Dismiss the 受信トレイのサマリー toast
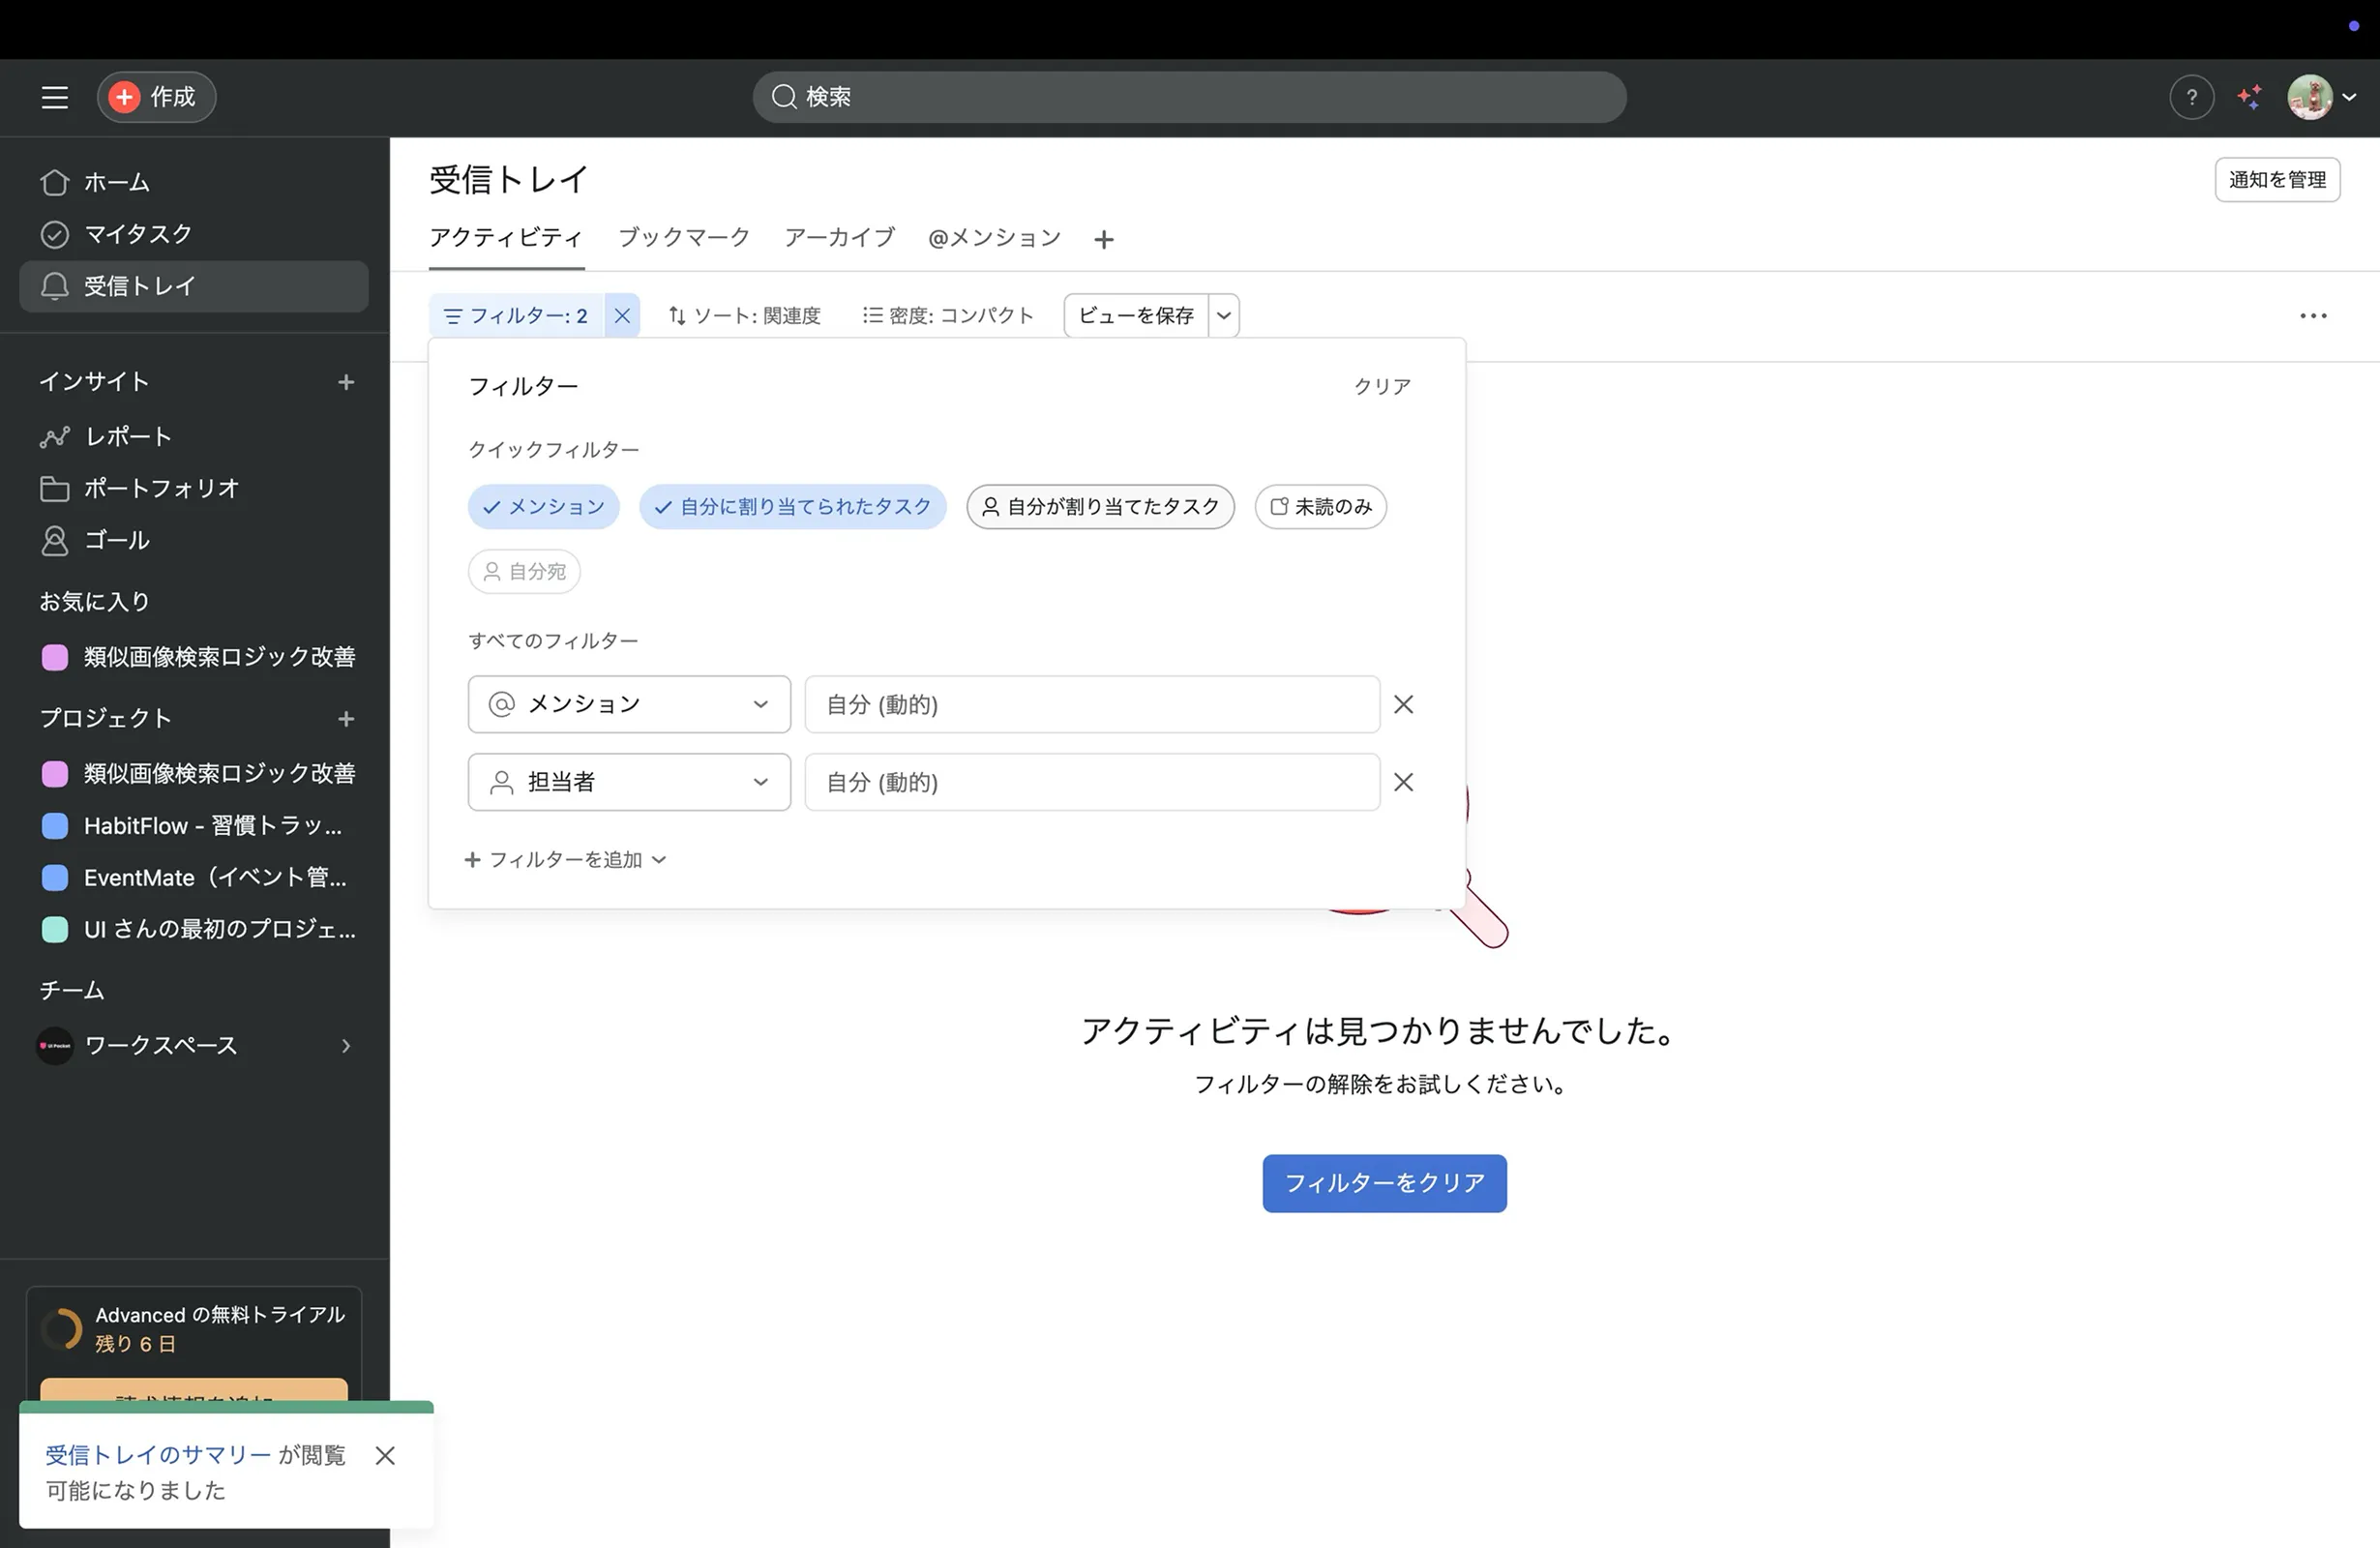Screen dimensions: 2380x1548 tap(385, 1456)
